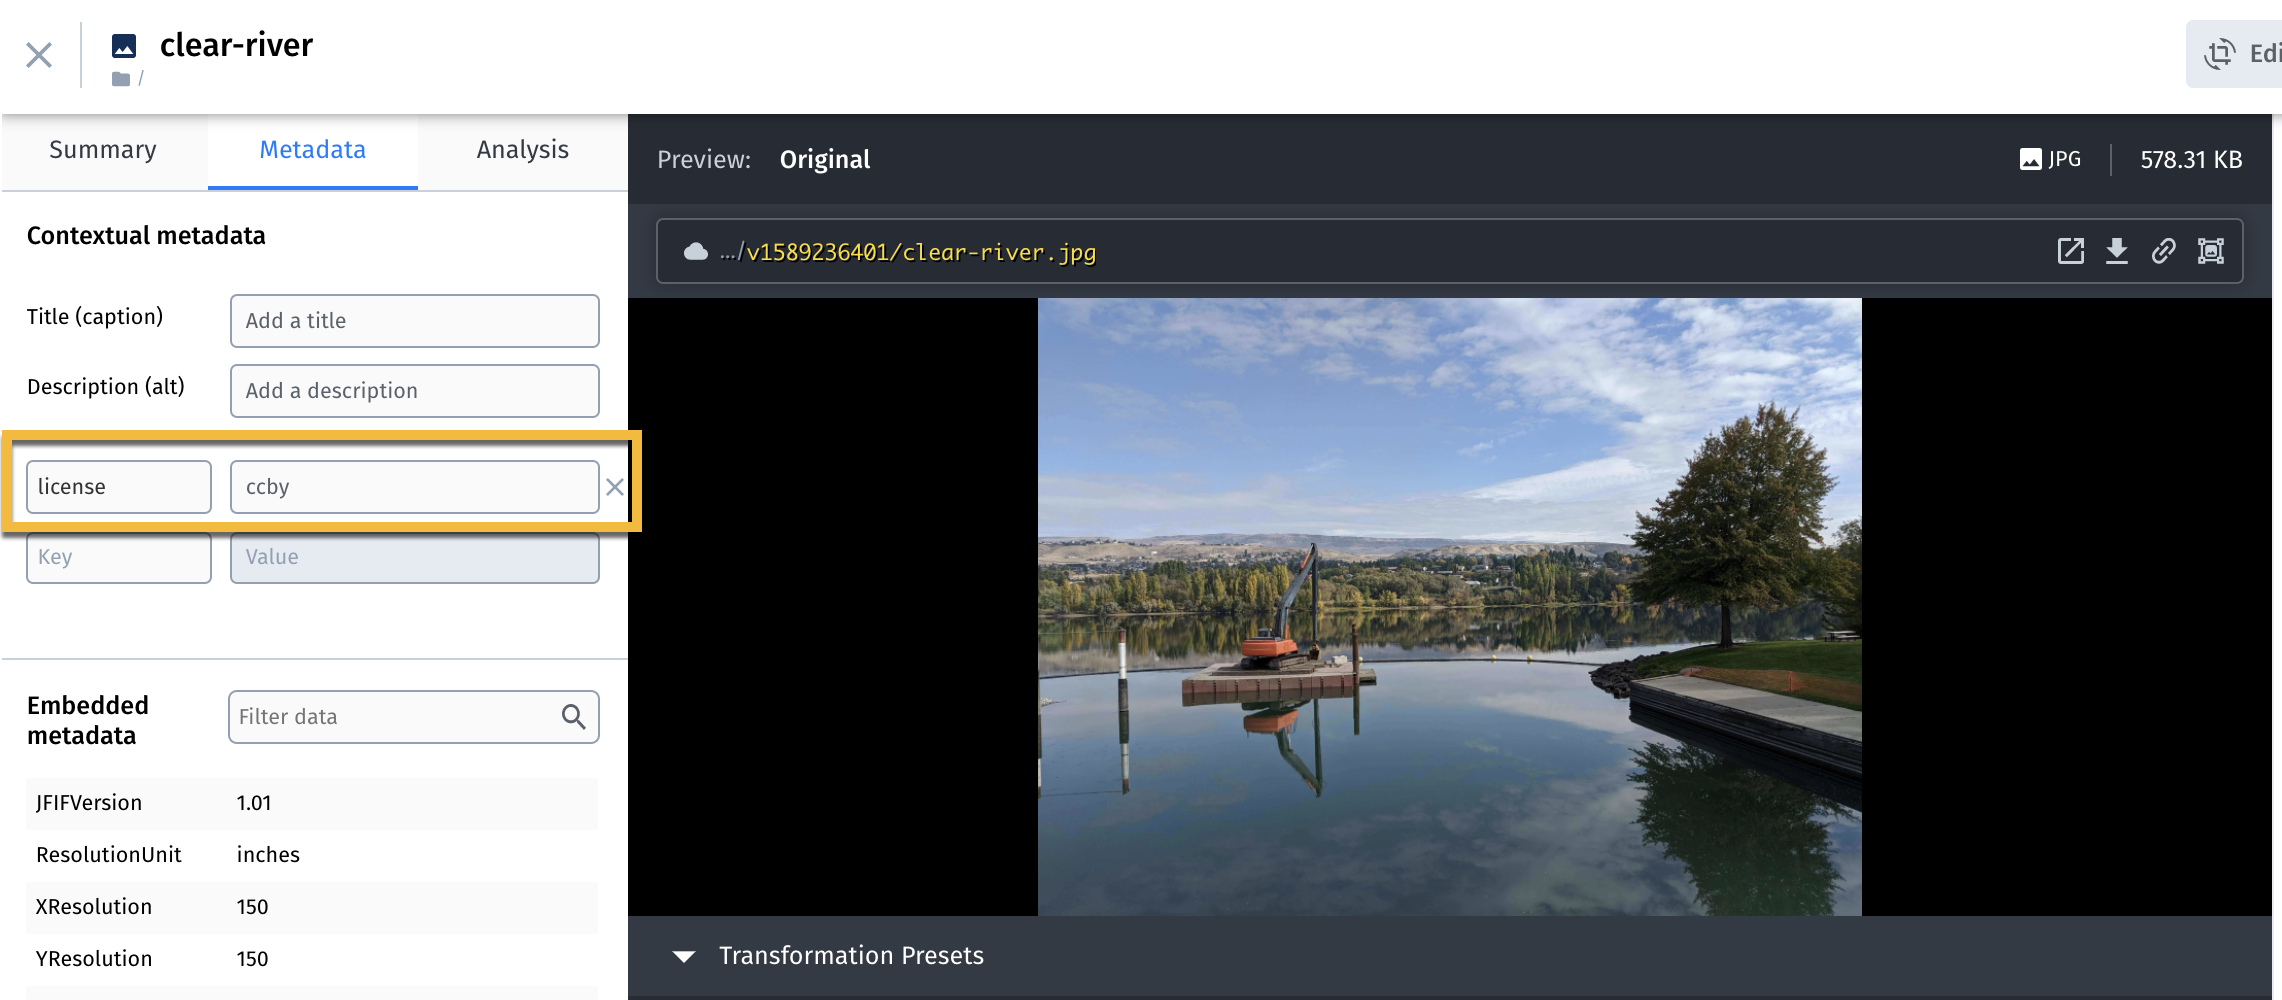Click the license key field
This screenshot has height=1000, width=2282.
point(119,487)
